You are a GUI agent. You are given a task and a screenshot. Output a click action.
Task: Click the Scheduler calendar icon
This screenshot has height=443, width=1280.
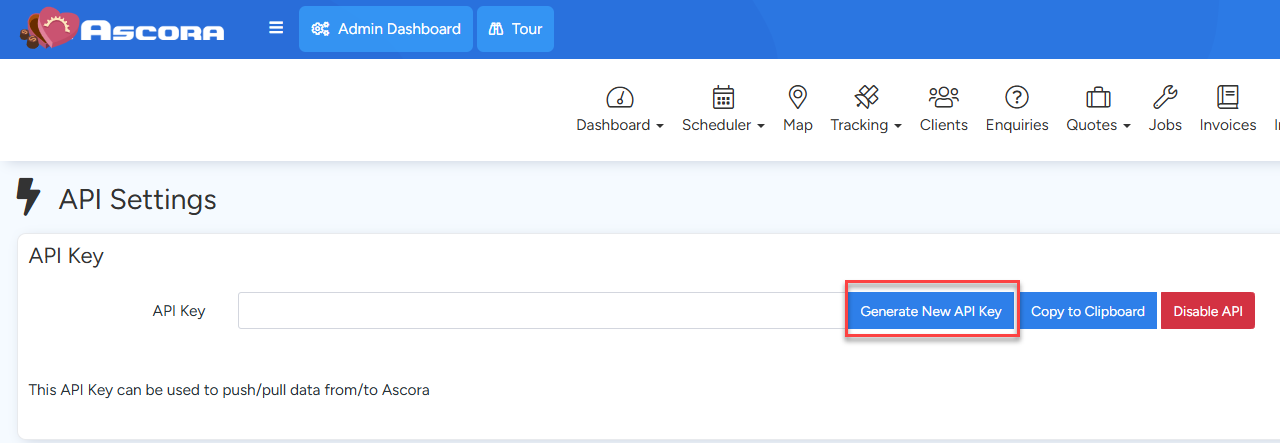723,97
